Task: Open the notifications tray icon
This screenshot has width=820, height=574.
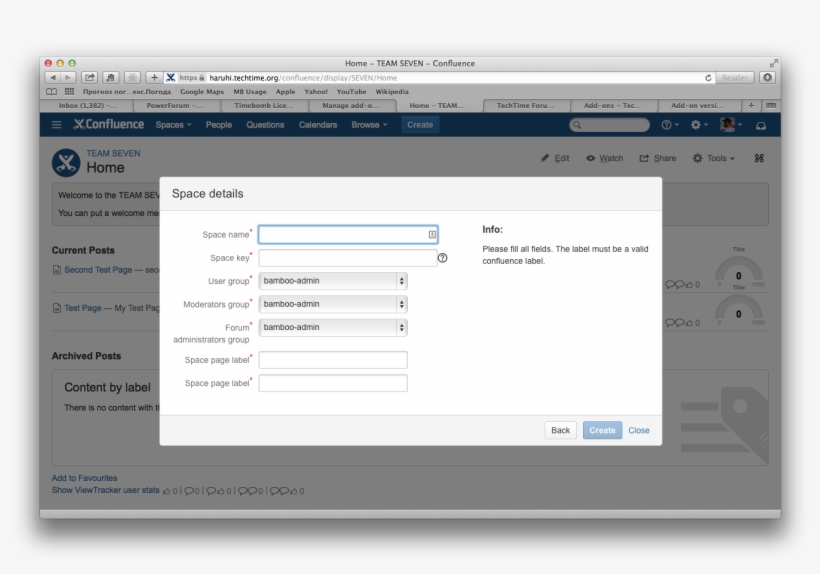Action: 761,125
